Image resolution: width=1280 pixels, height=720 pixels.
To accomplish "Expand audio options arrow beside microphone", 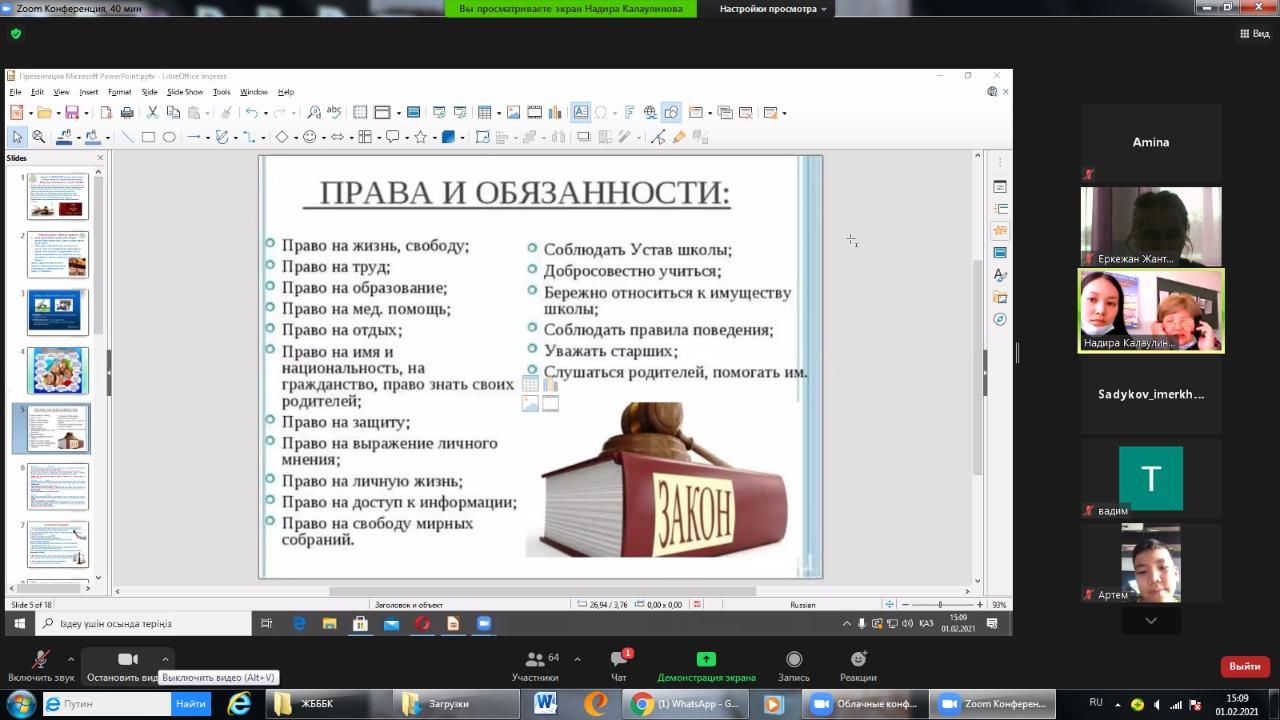I will click(70, 659).
